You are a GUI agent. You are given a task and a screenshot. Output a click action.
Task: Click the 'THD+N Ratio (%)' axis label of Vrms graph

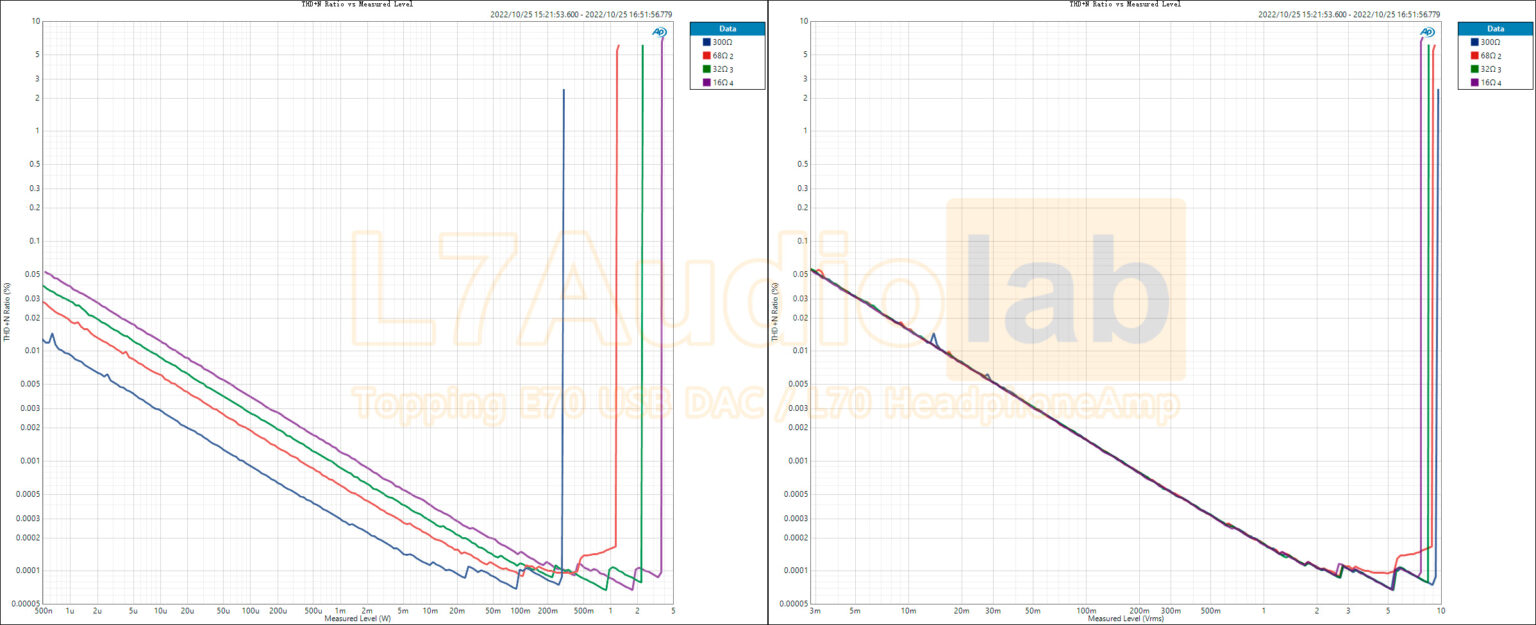(x=775, y=312)
